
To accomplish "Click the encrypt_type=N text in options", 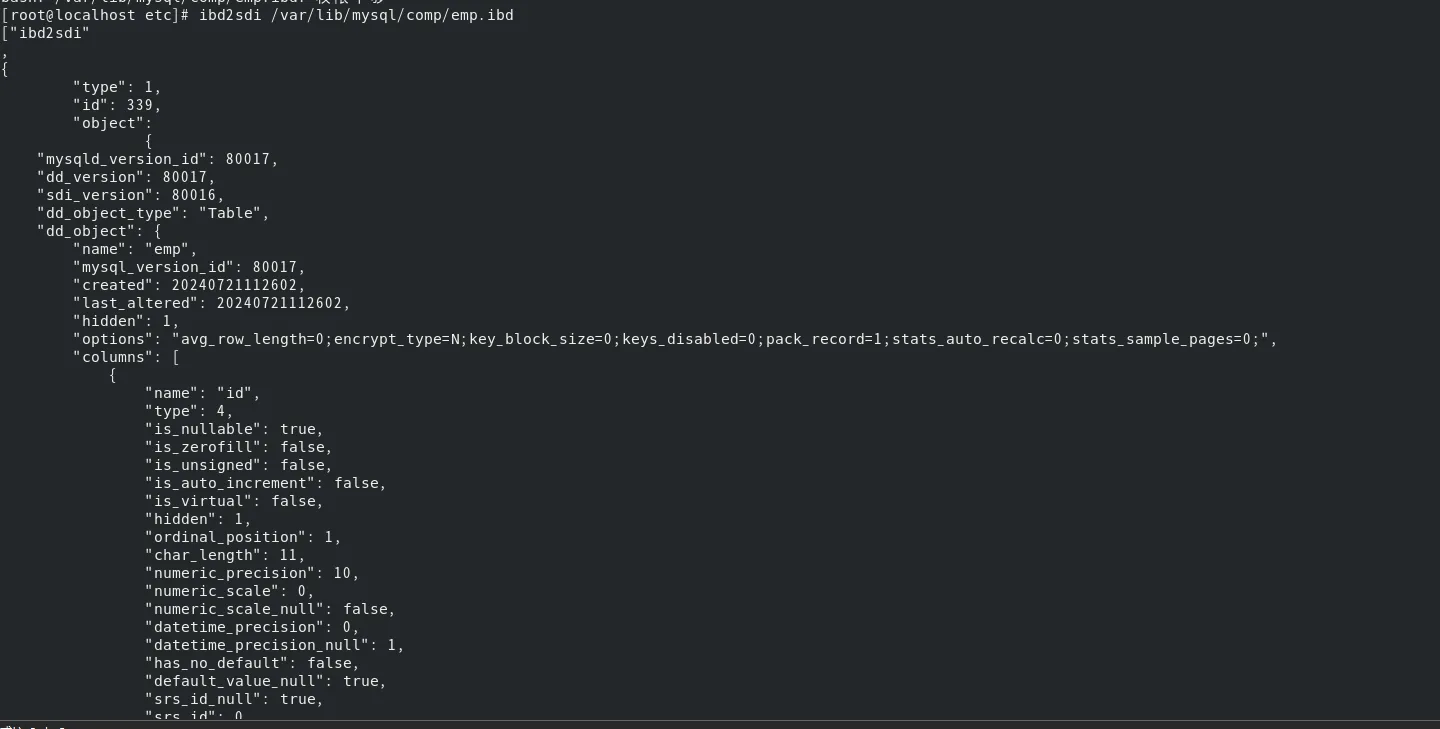I will click(x=401, y=339).
